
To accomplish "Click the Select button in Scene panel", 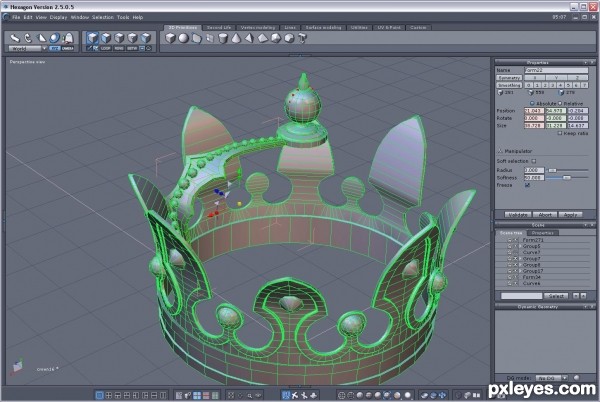I will pos(556,296).
